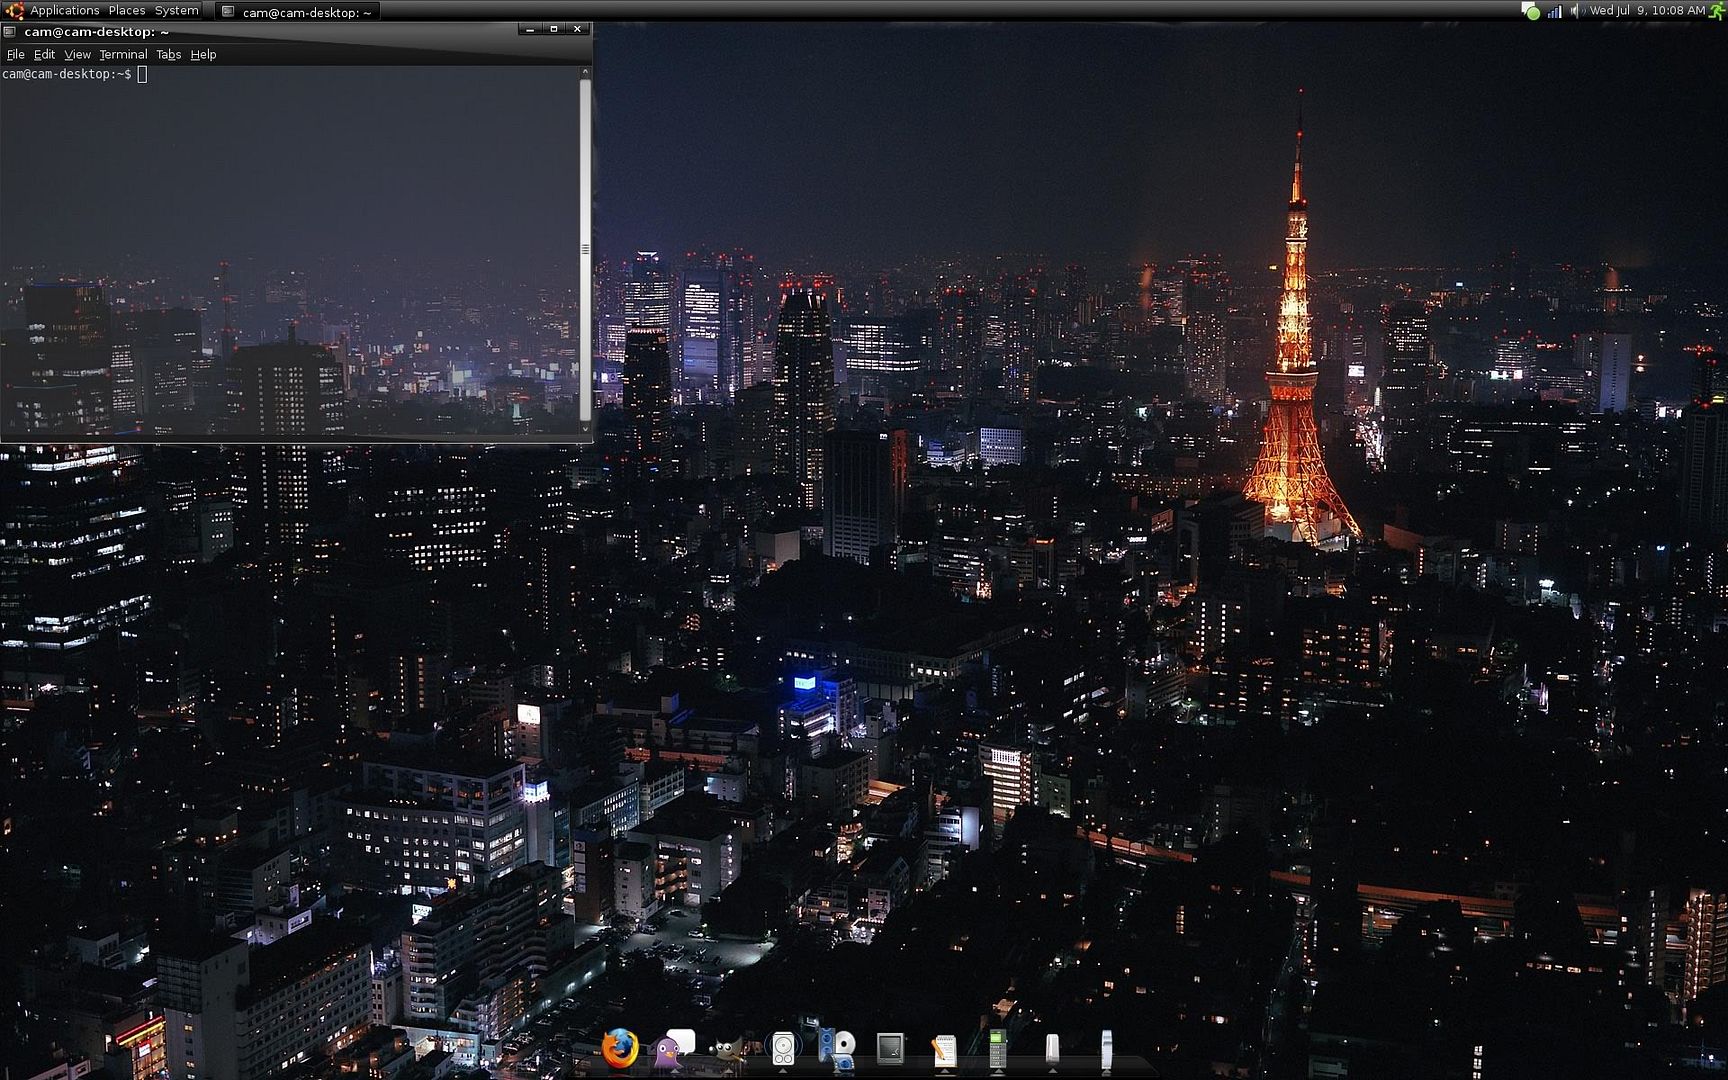Click the Ubuntu logo in the top panel

(x=15, y=11)
